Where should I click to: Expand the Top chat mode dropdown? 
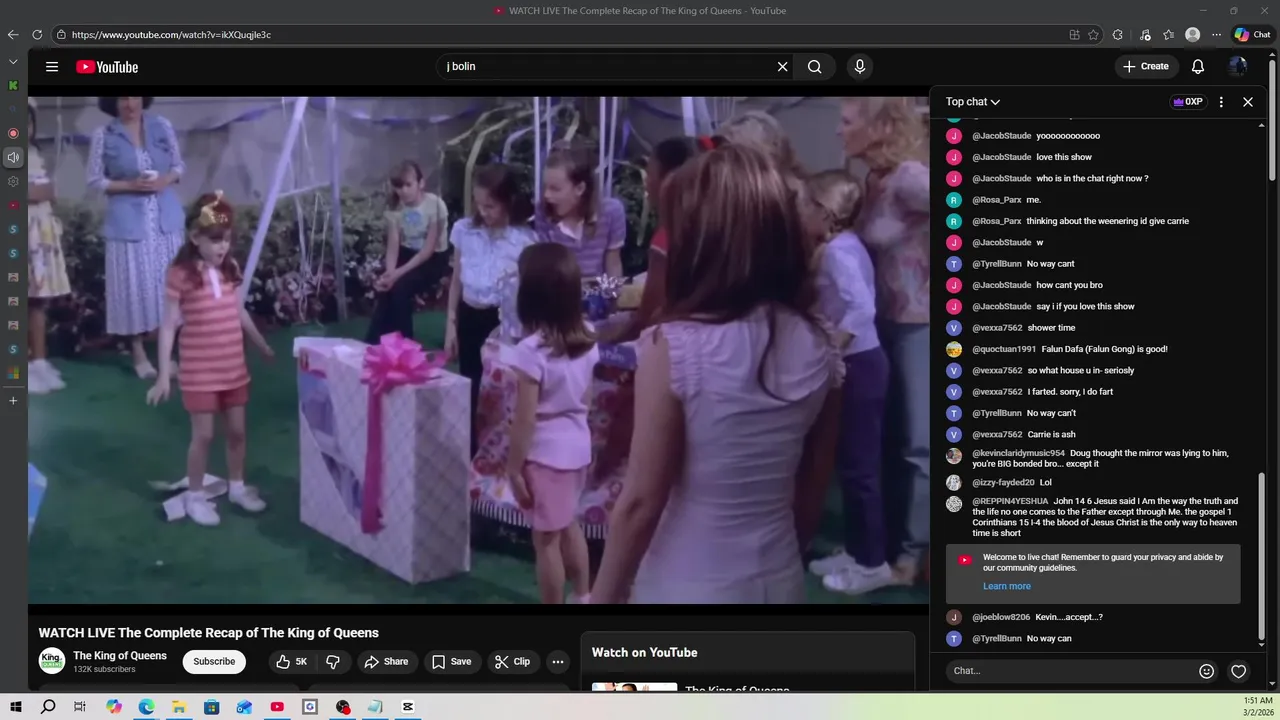coord(973,102)
